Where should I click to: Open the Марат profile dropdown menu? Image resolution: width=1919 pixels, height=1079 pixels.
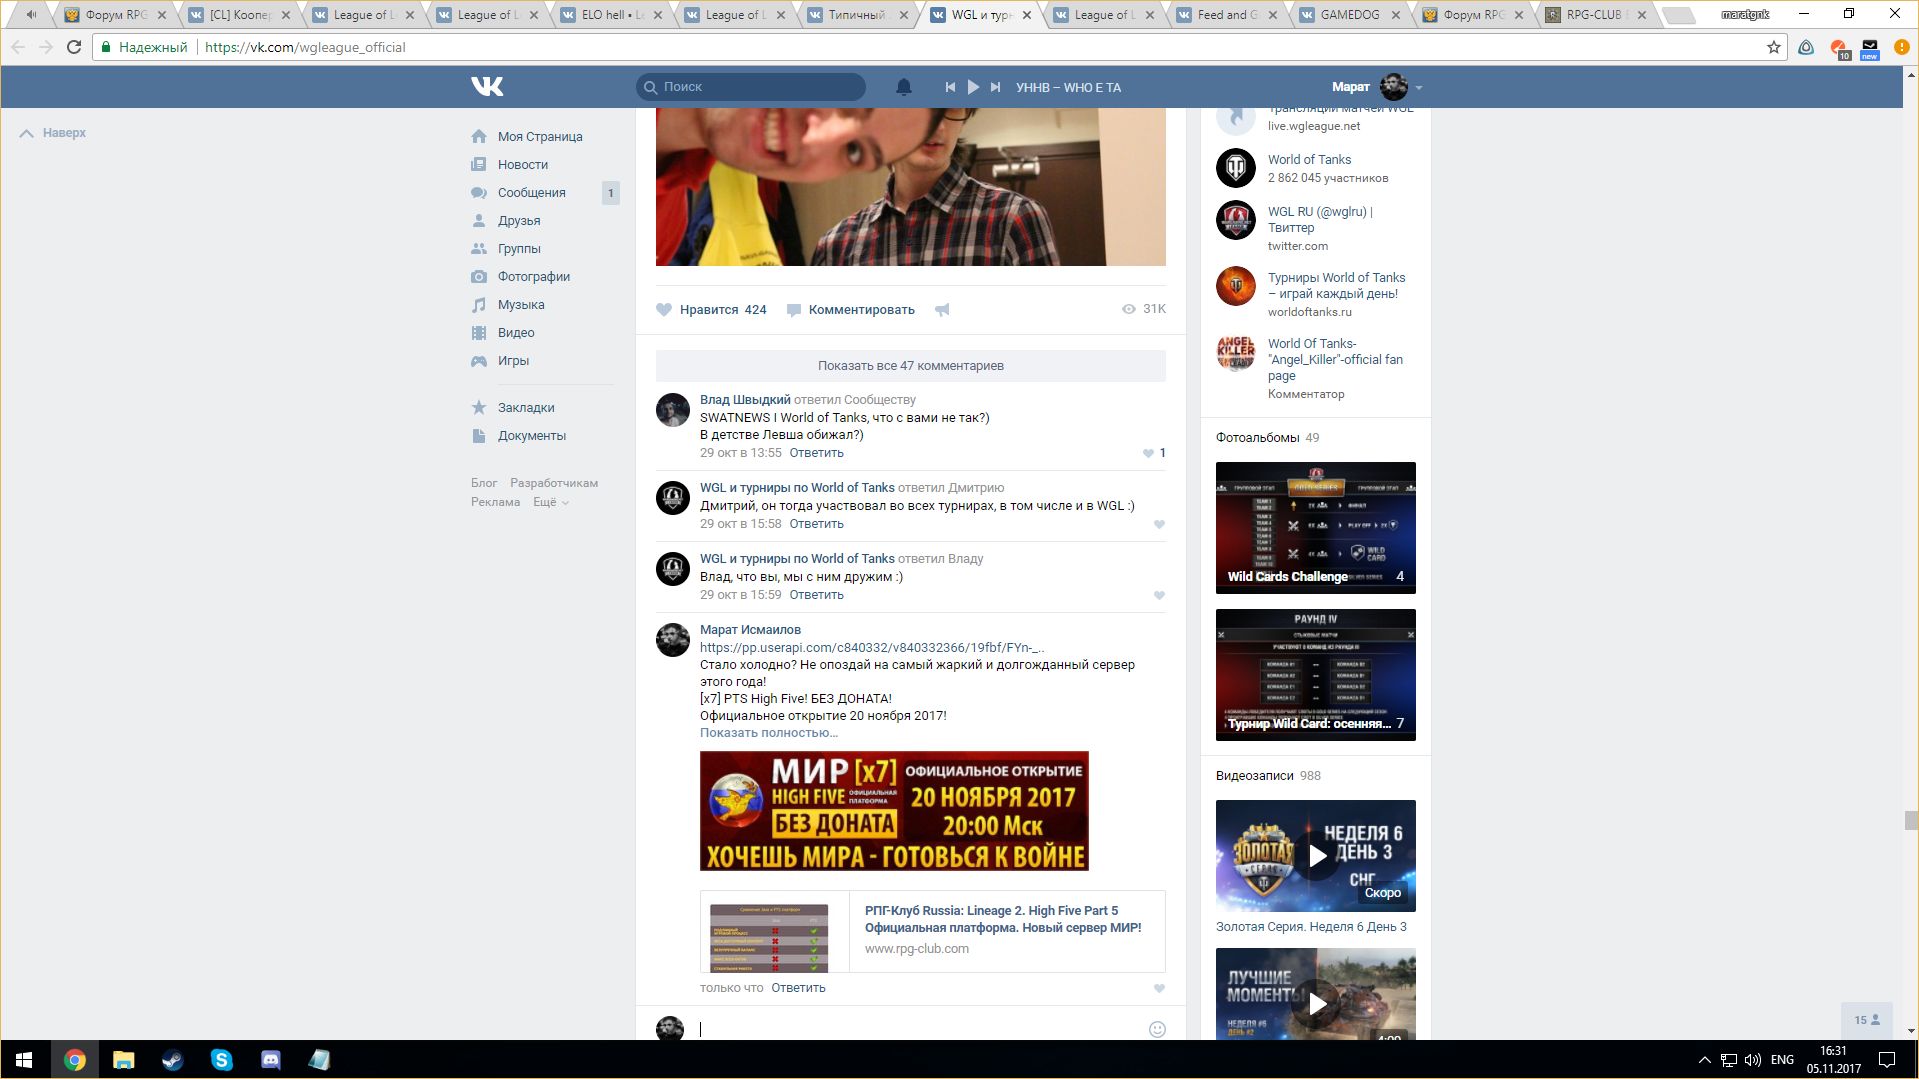coord(1376,87)
